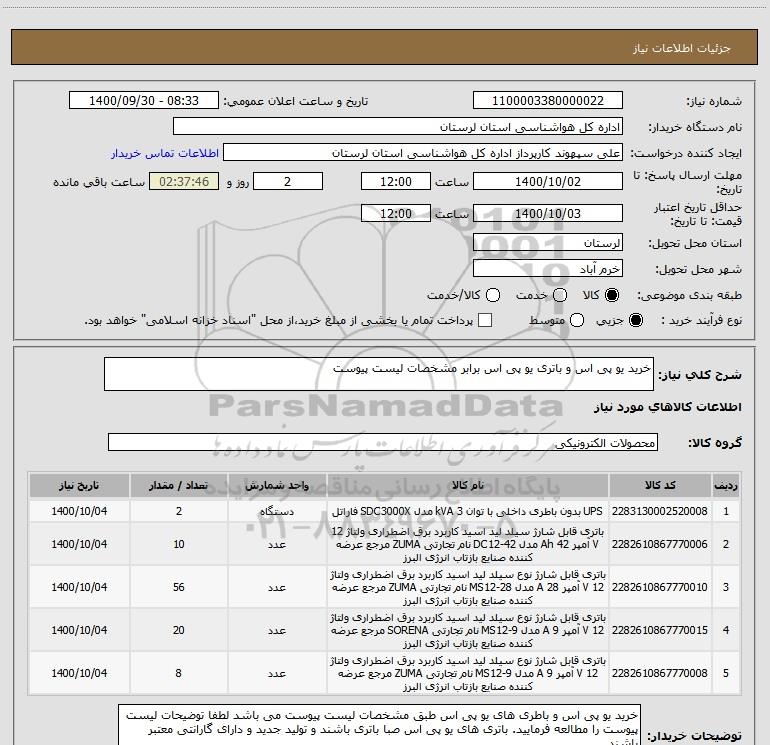Select product code 2283130002520008
The height and width of the screenshot is (745, 770).
(x=660, y=511)
